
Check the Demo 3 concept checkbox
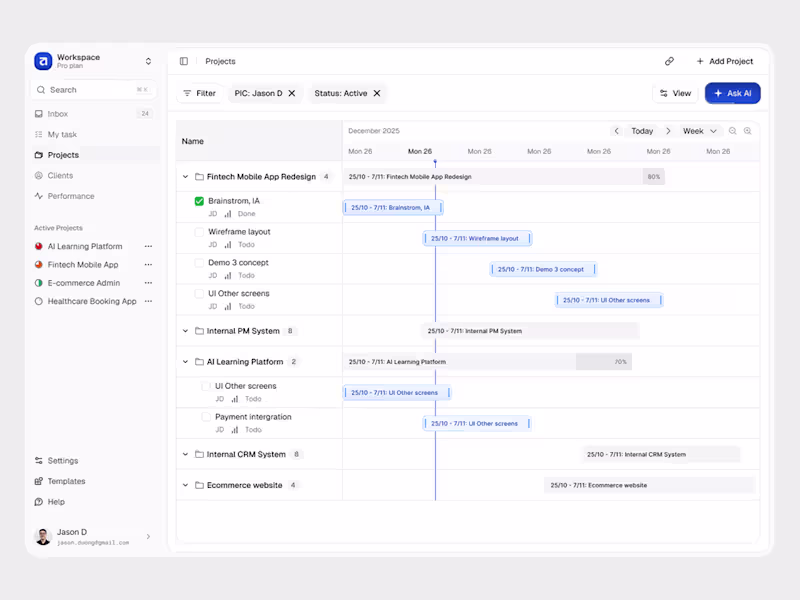(198, 262)
